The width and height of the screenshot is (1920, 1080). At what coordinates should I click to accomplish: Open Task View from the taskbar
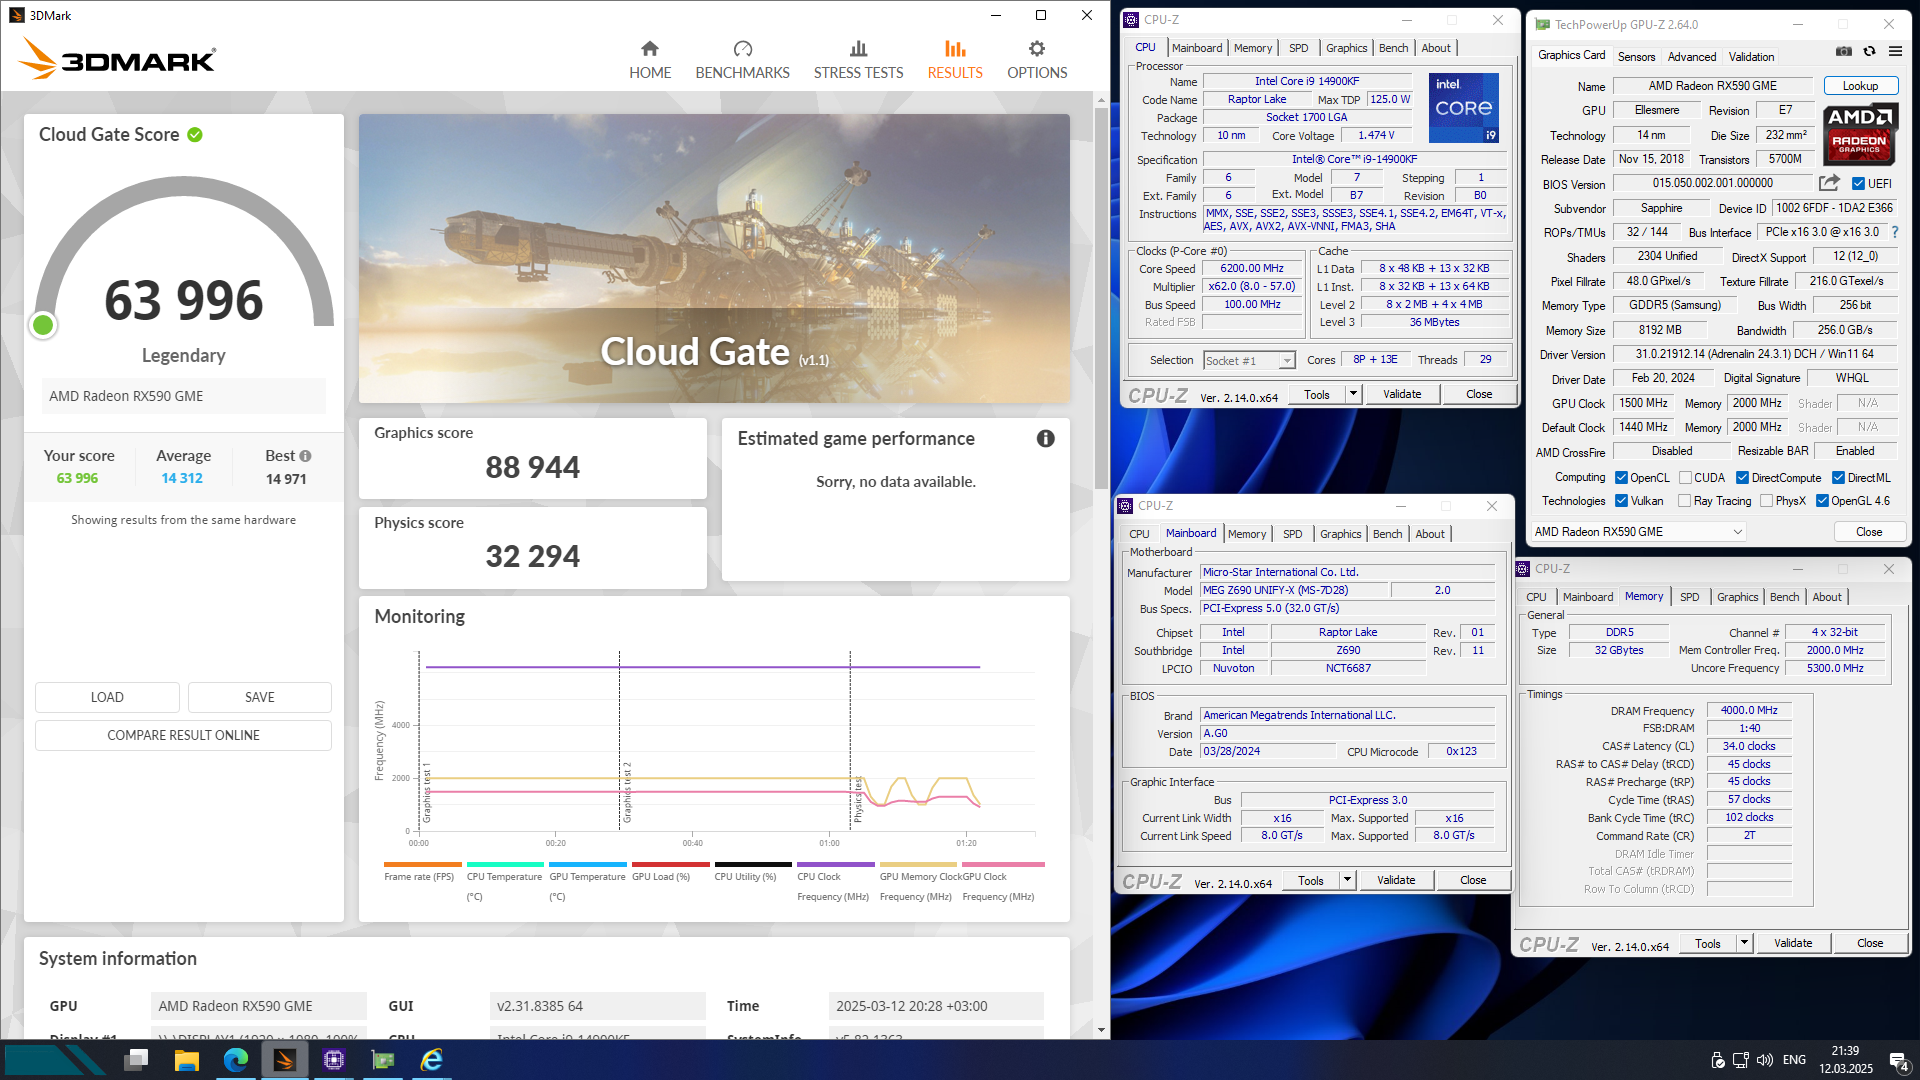click(137, 1060)
